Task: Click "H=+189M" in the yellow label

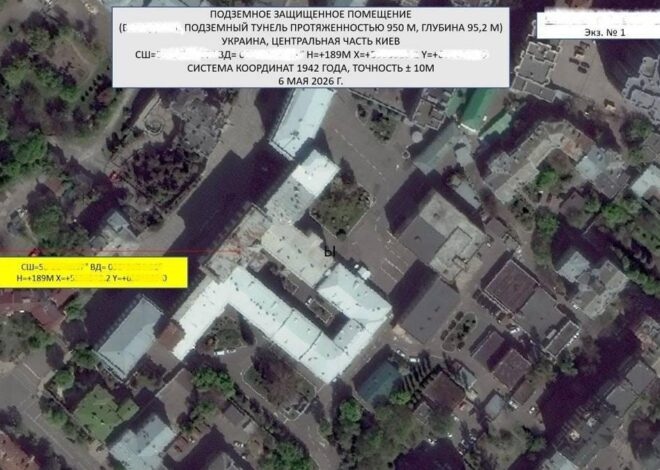Action: click(35, 278)
